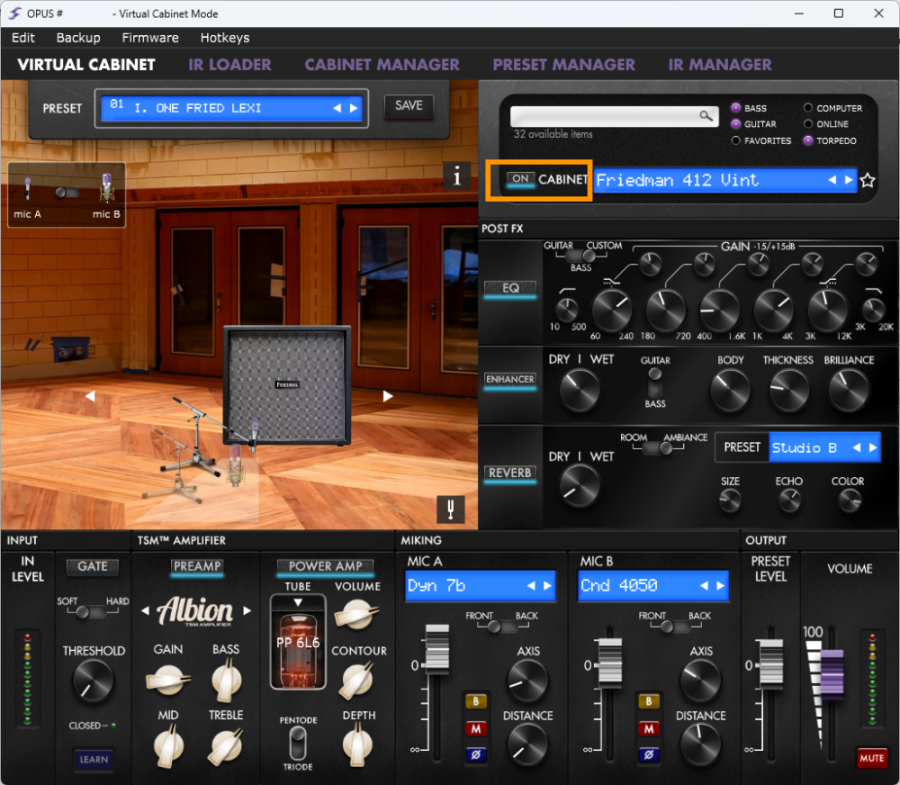Toggle the EQ section button
Screen dimensions: 900x785
point(510,288)
